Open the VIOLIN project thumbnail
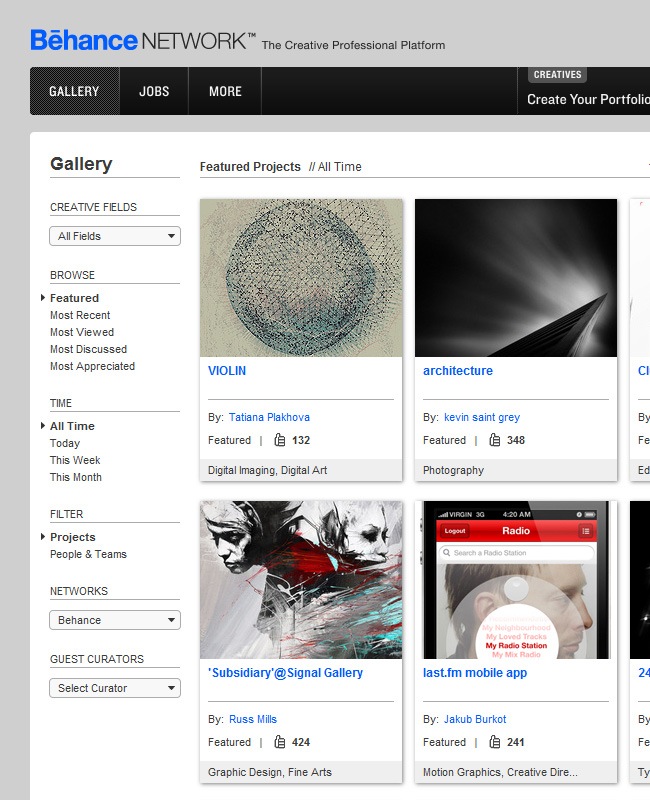Screen dimensions: 650x800 [x=301, y=278]
